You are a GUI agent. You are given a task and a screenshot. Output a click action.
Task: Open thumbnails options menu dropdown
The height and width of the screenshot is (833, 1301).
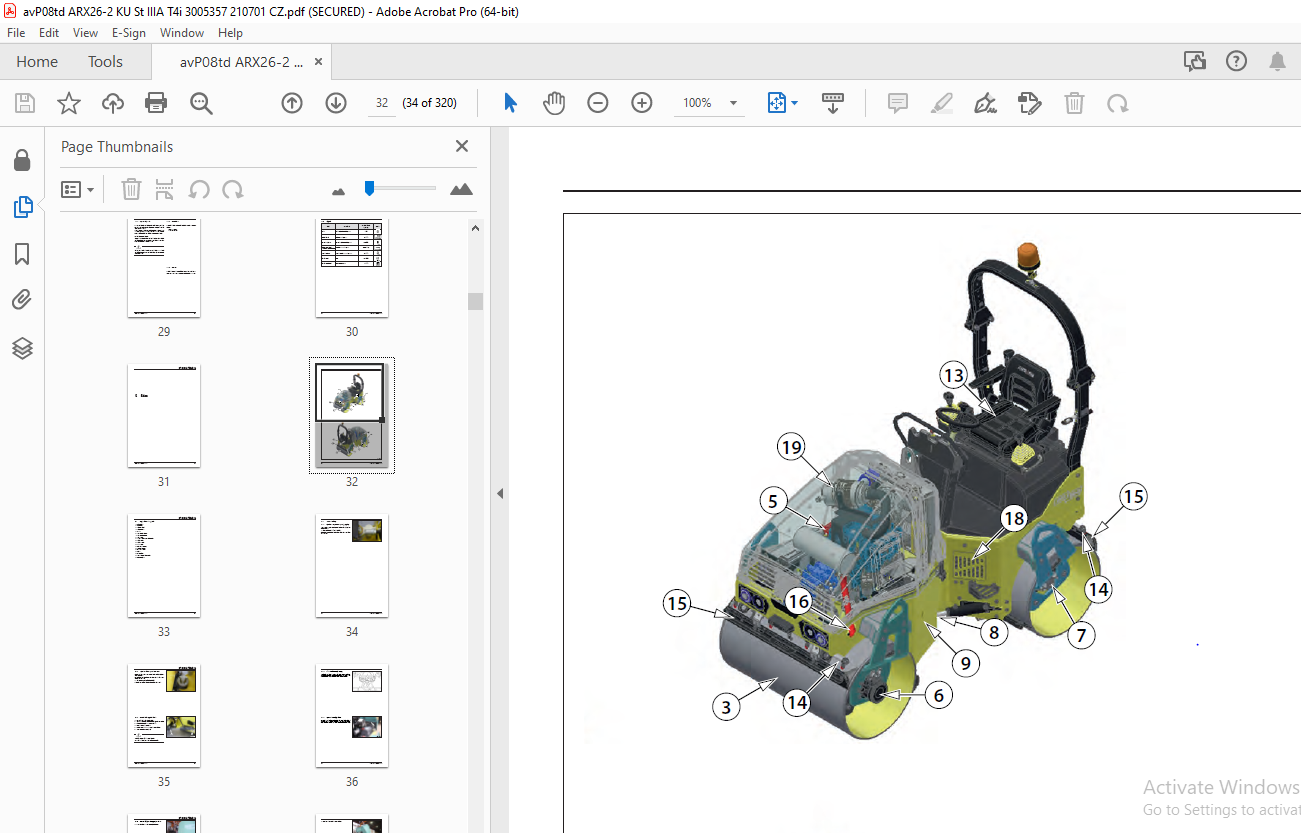pos(78,189)
